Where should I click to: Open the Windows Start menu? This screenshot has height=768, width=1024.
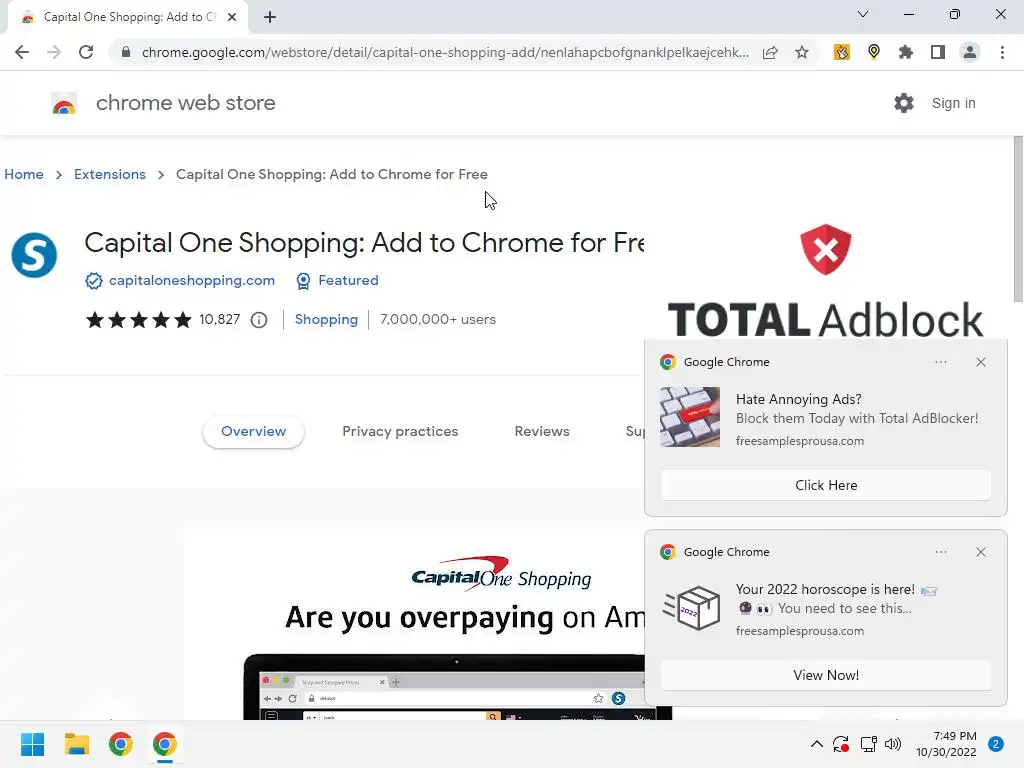(x=32, y=744)
